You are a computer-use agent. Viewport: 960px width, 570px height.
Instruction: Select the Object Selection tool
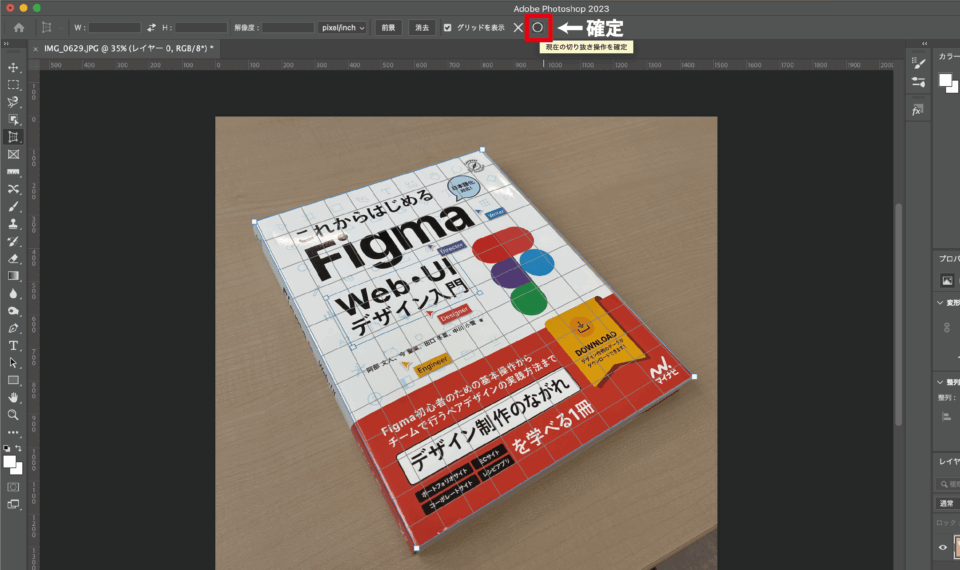[x=13, y=119]
